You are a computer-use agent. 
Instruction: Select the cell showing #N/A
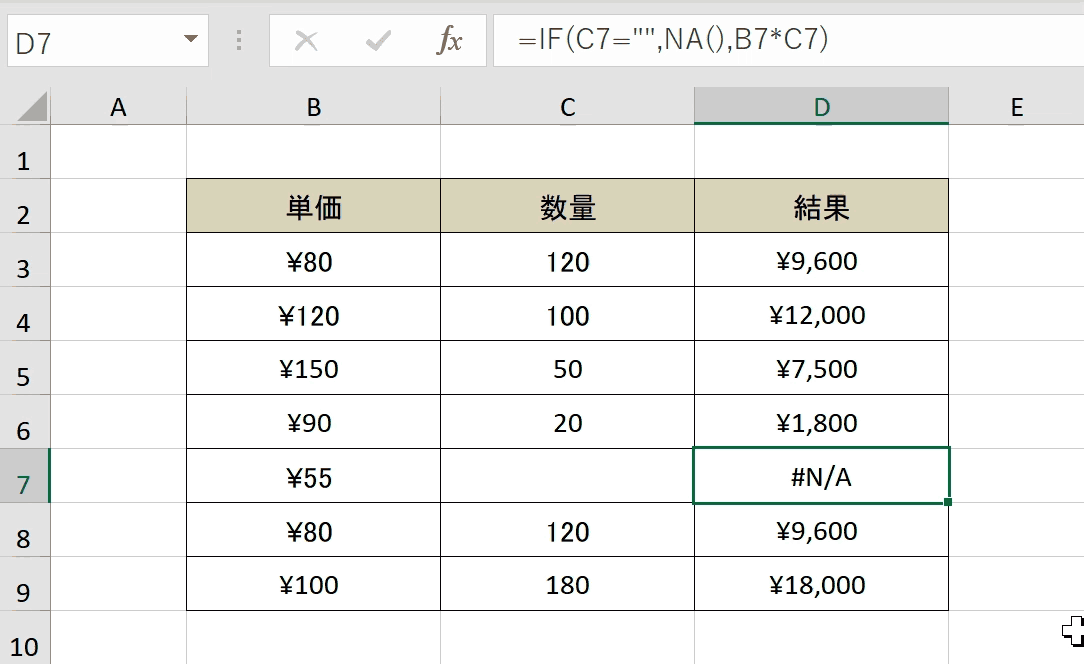coord(821,476)
